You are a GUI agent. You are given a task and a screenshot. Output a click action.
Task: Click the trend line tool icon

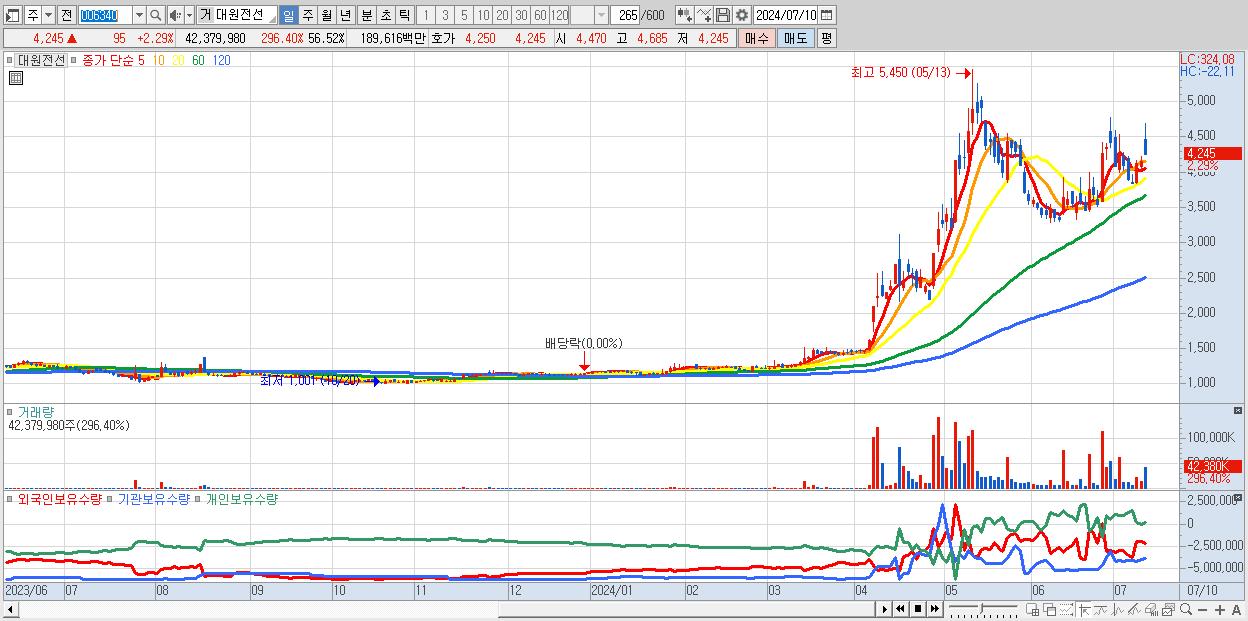(1101, 610)
